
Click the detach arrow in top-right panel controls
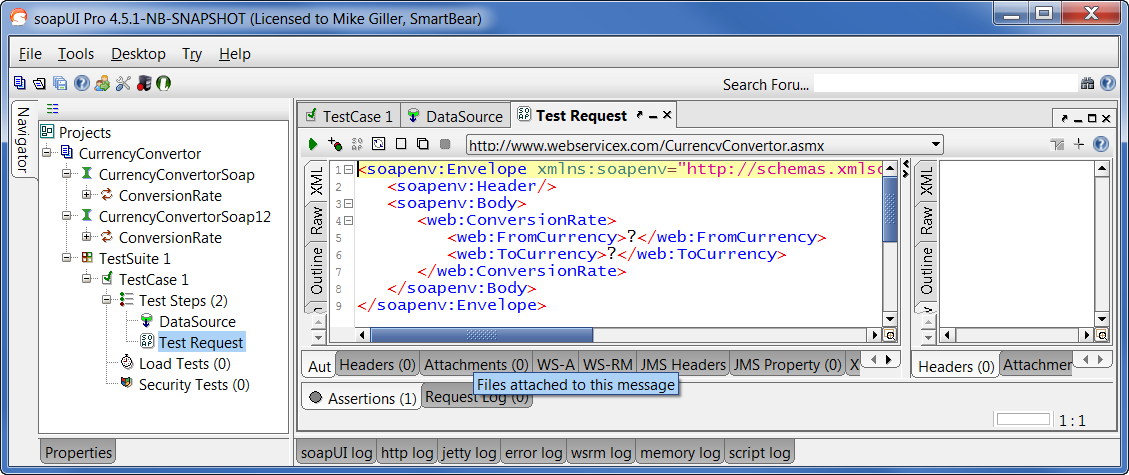(1063, 119)
